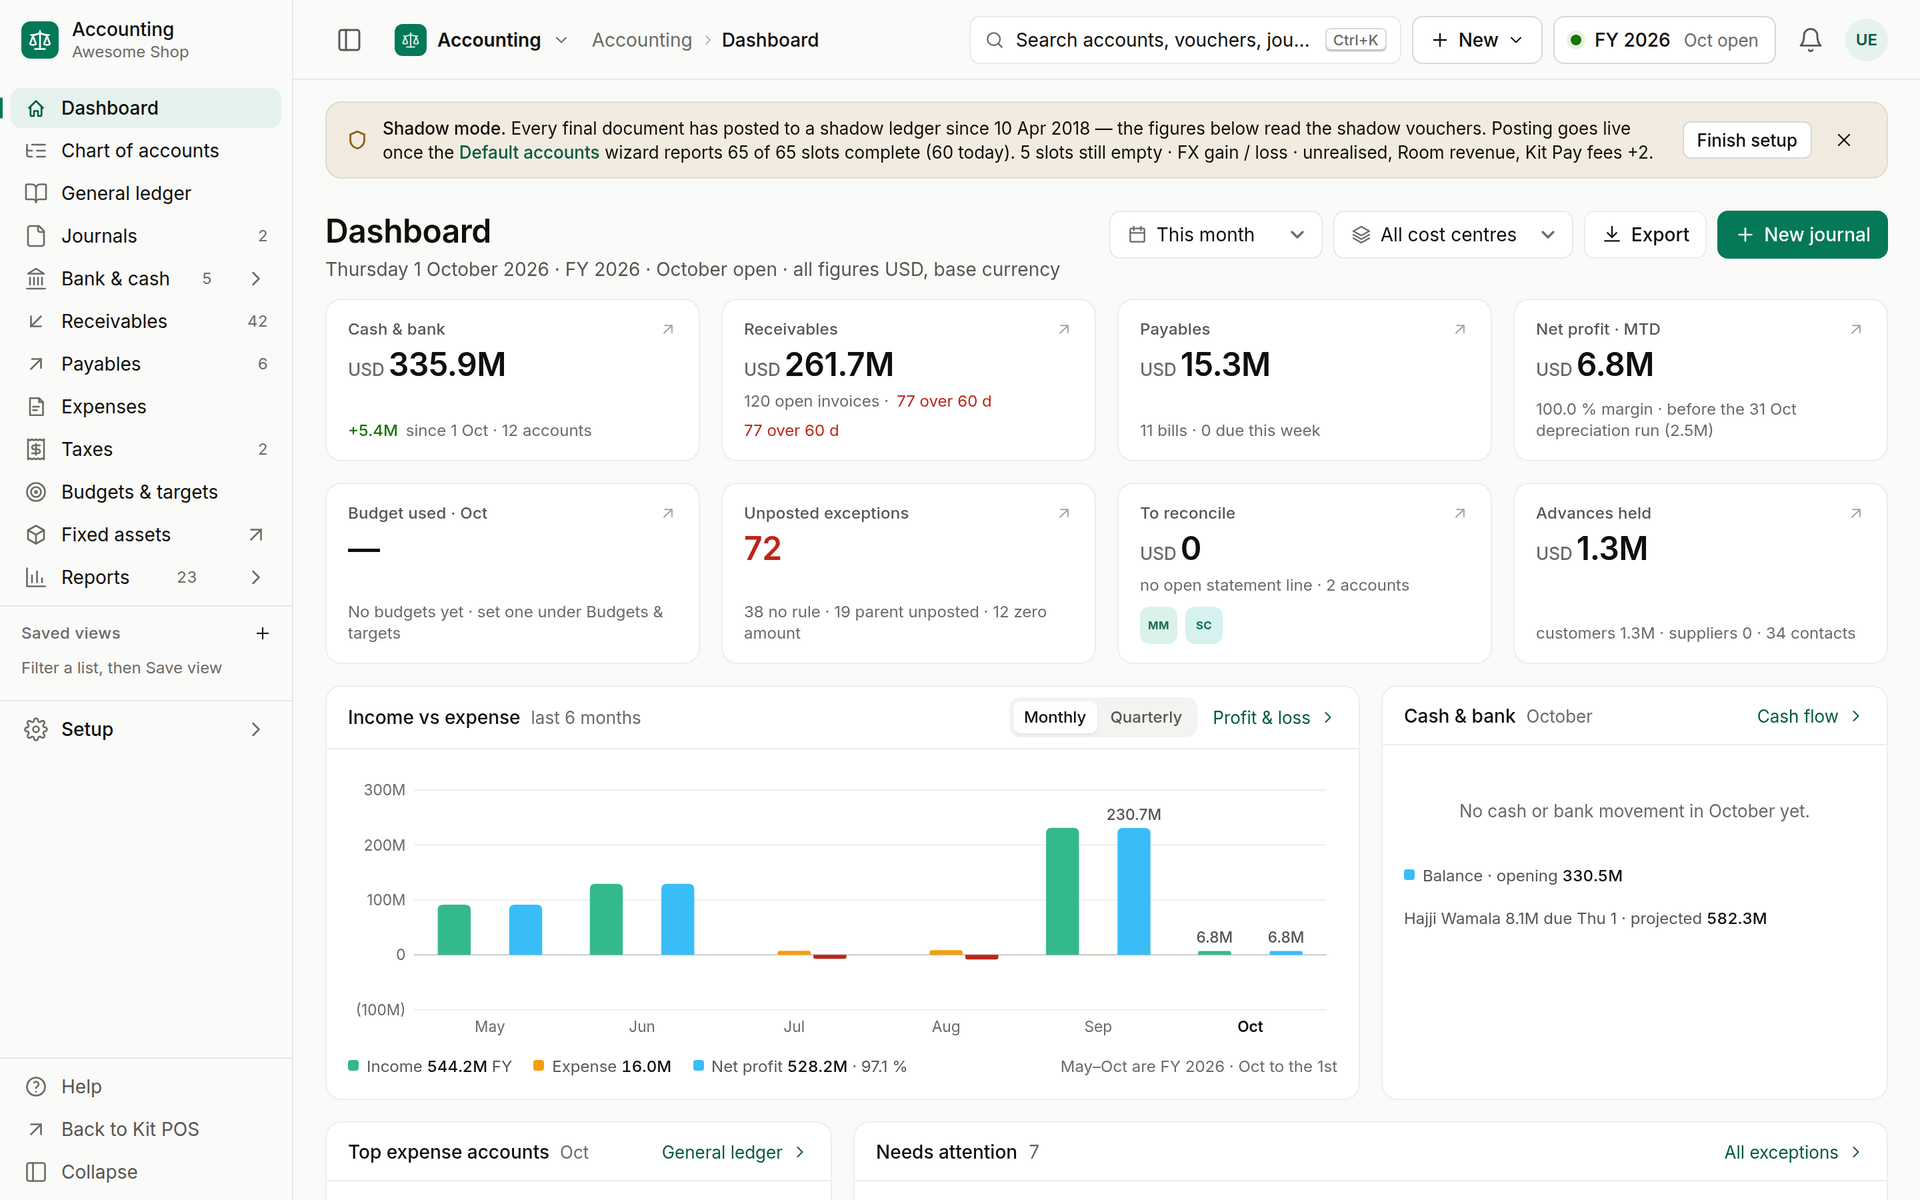Open the Profit & loss link
This screenshot has height=1200, width=1920.
(1273, 717)
